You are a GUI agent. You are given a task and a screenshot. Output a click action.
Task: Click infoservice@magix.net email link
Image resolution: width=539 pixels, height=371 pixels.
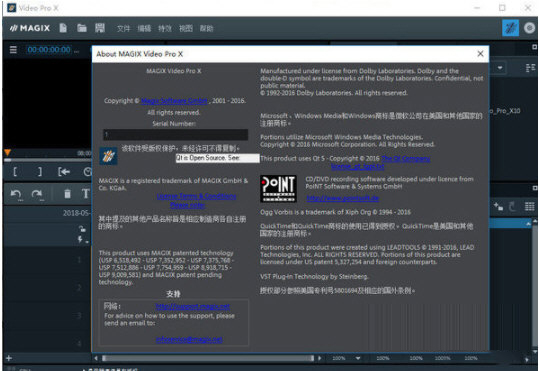(189, 339)
